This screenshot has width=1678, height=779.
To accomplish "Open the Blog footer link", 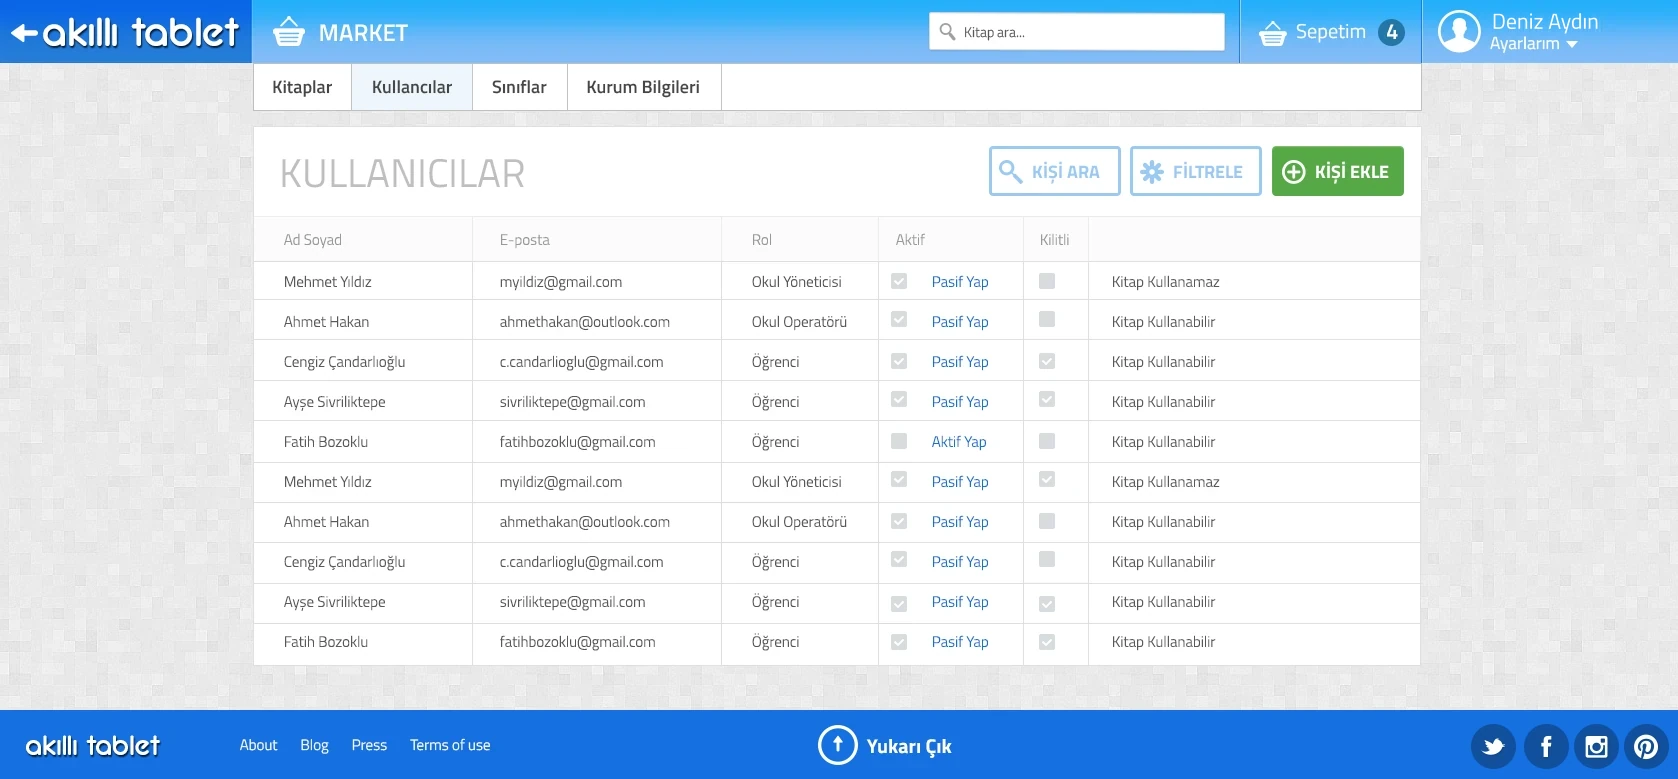I will [314, 745].
